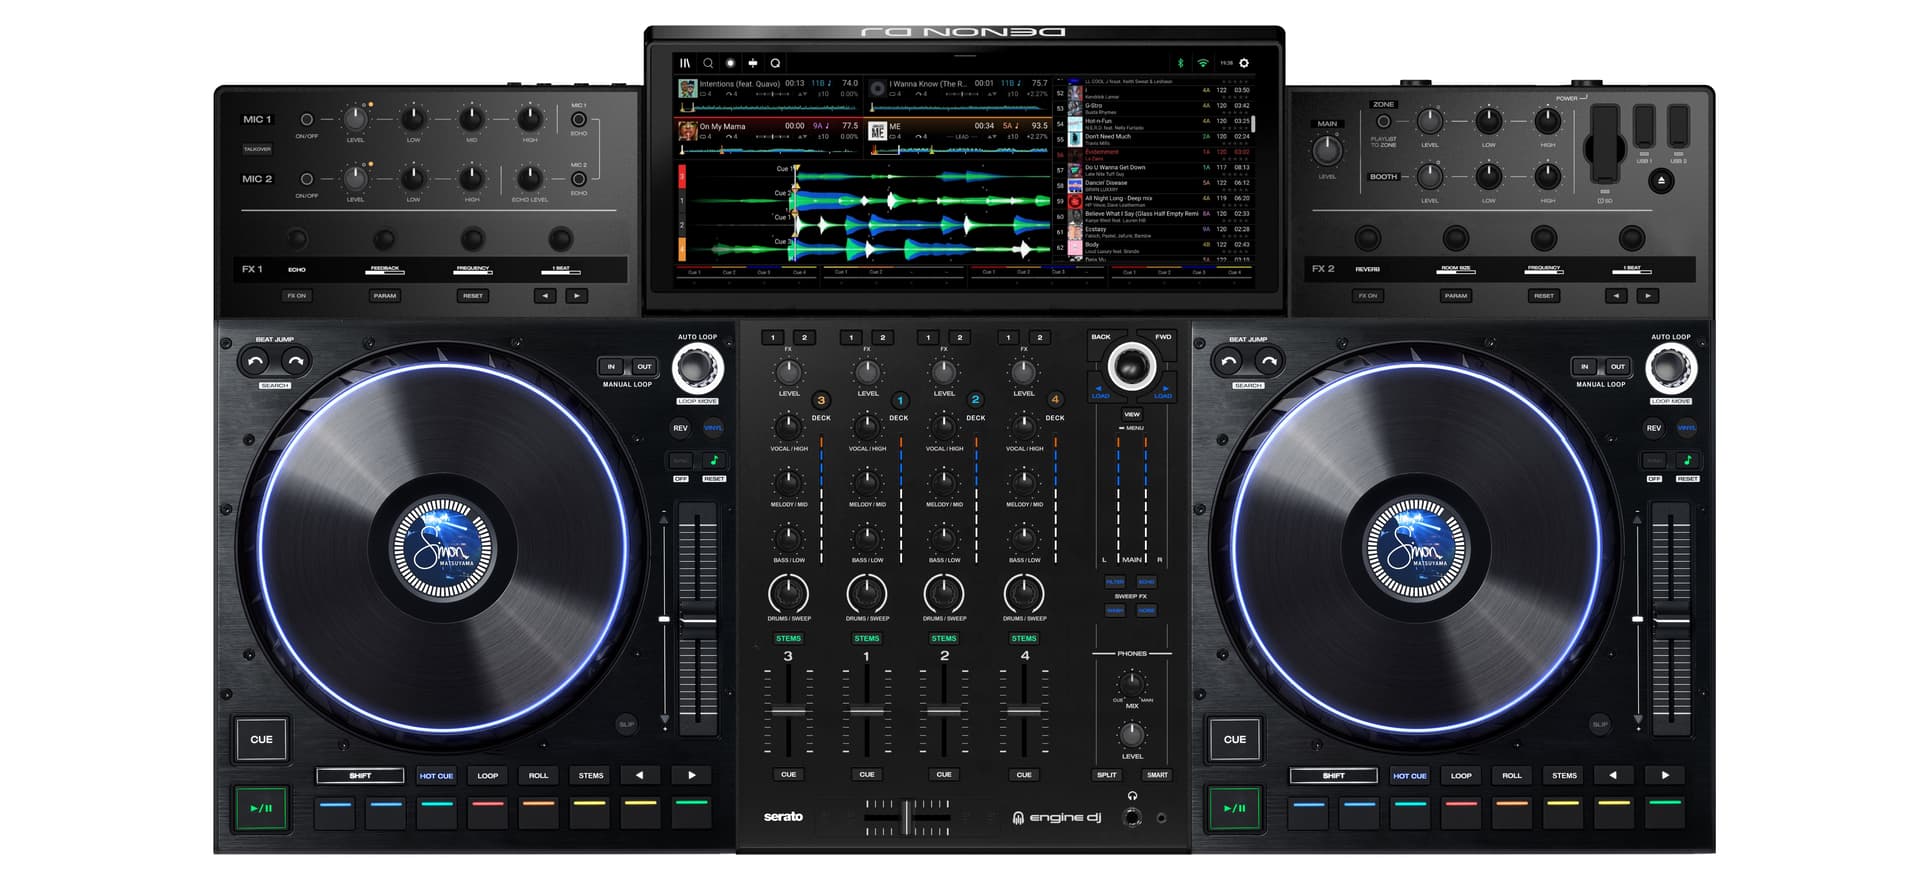Hit the REV button on the left deck
This screenshot has width=1920, height=884.
[680, 428]
